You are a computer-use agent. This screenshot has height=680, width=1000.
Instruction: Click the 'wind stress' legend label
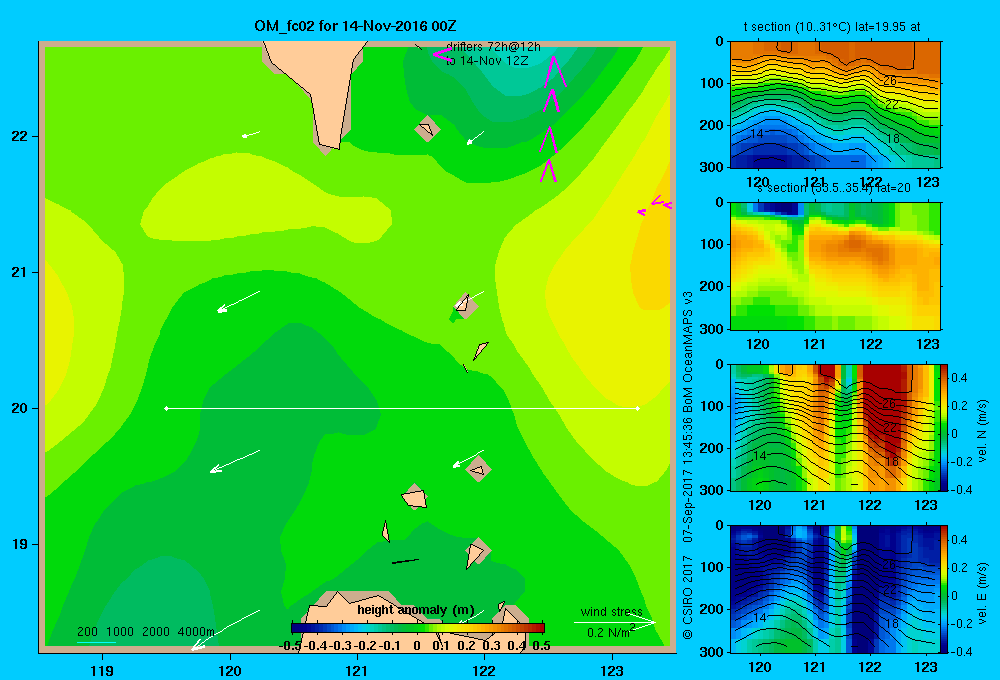pos(611,611)
